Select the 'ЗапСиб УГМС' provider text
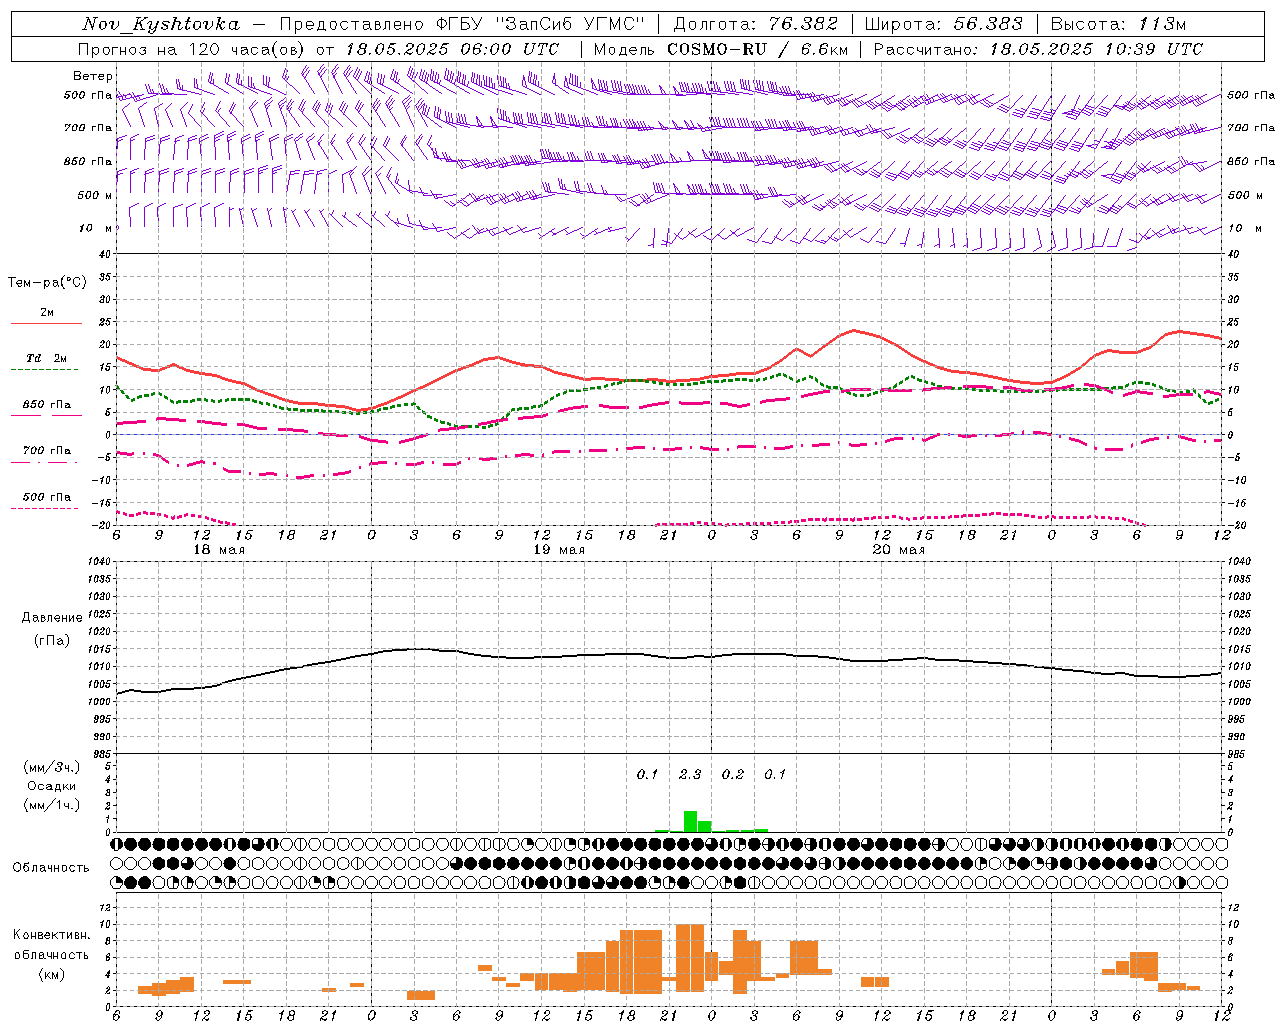1280x1024 pixels. pos(571,24)
